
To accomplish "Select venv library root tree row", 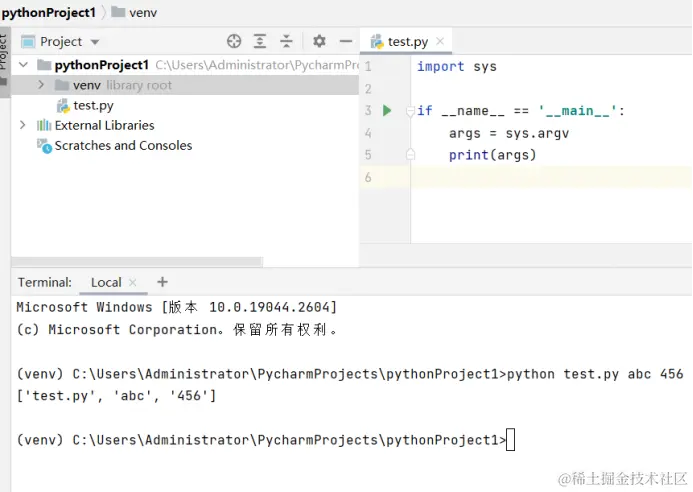I will (x=185, y=85).
